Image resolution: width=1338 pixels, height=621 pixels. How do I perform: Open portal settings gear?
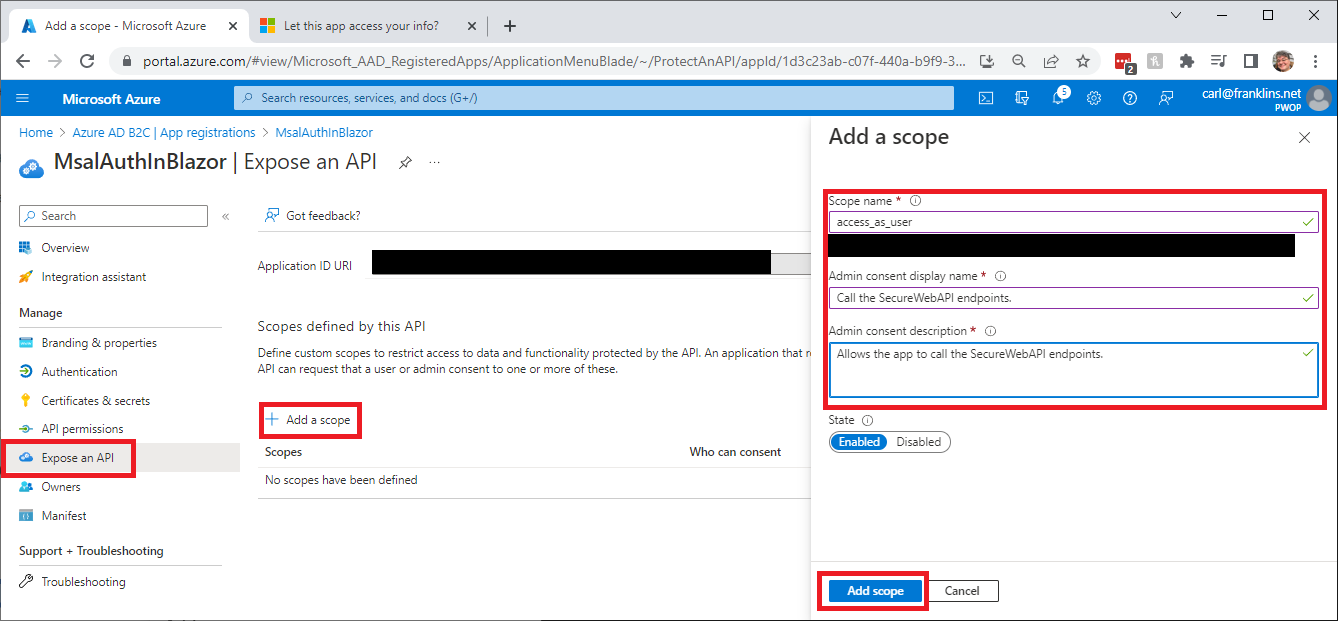coord(1094,98)
